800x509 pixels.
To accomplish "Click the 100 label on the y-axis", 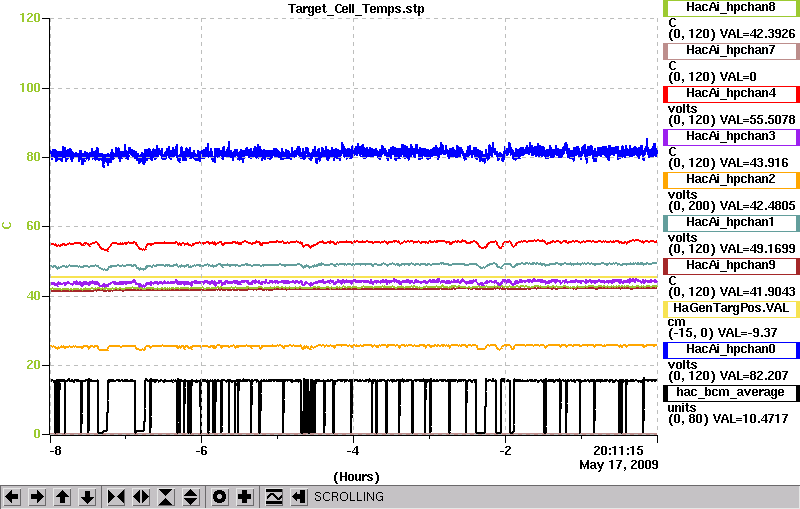I will 30,88.
